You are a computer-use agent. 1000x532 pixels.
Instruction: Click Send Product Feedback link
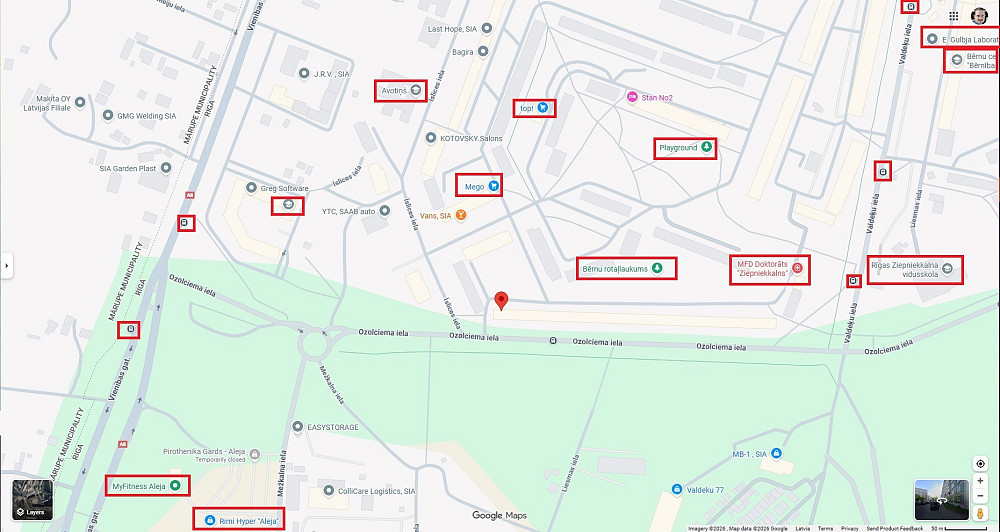pyautogui.click(x=895, y=528)
